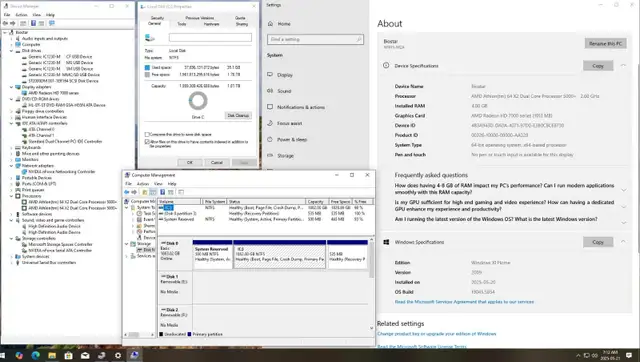The height and width of the screenshot is (362, 640).
Task: Open View menu in Device Manager
Action: [x=36, y=15]
